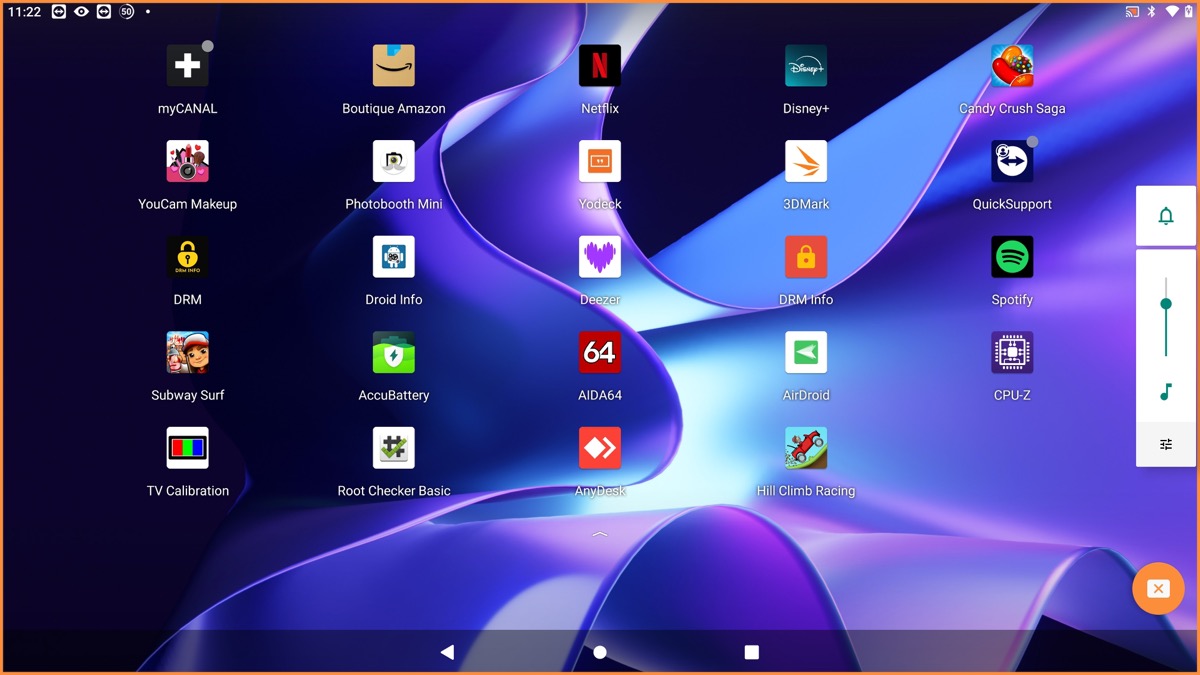Tap the eye icon in status bar
Viewport: 1200px width, 675px height.
point(82,12)
